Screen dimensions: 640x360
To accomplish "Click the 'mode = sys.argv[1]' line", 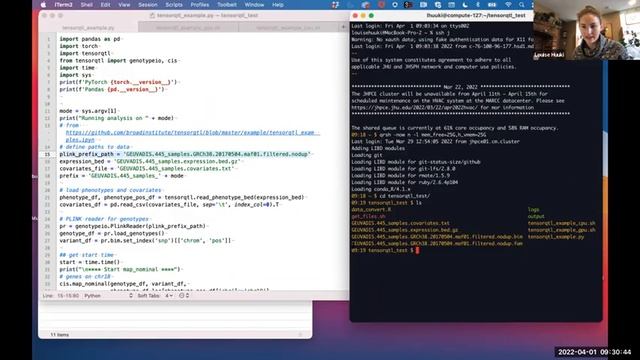I will click(x=88, y=111).
